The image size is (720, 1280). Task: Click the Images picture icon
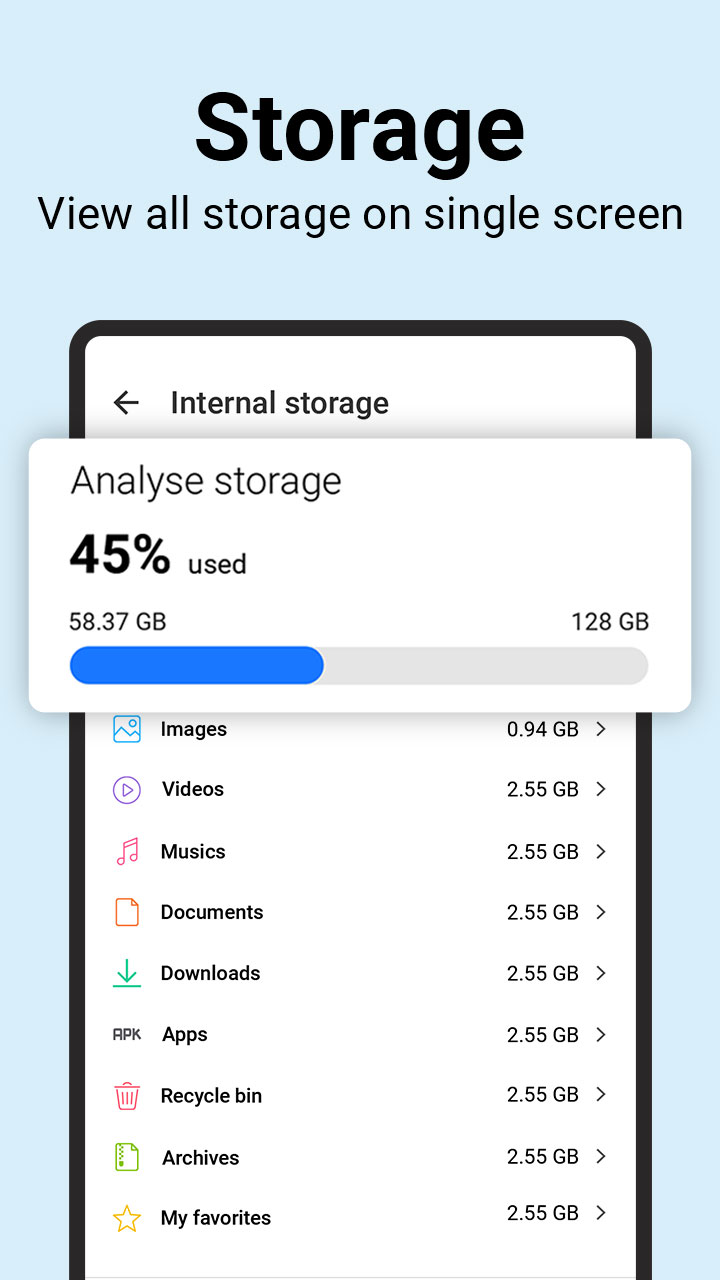click(127, 729)
